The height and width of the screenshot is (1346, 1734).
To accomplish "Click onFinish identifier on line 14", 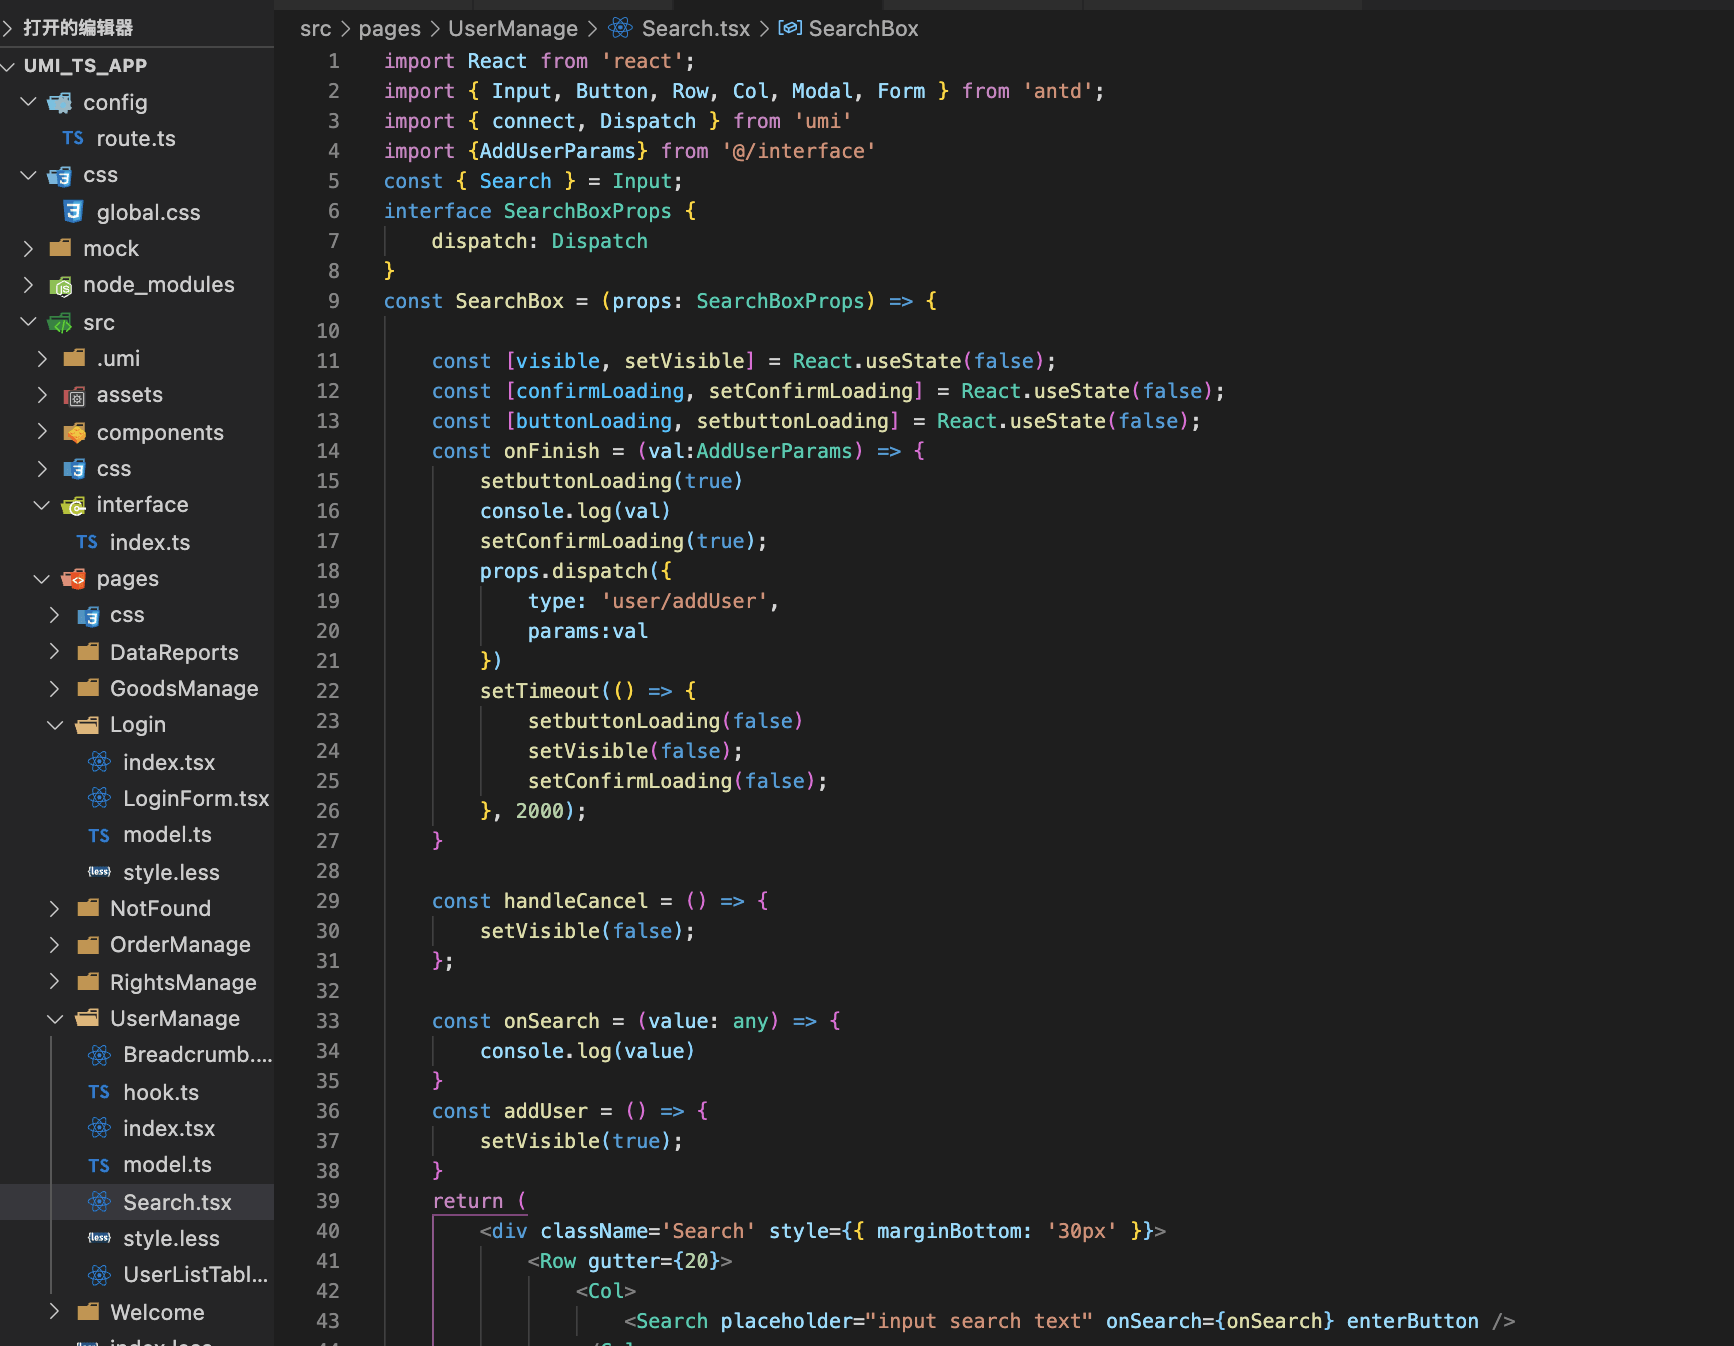I will click(552, 451).
